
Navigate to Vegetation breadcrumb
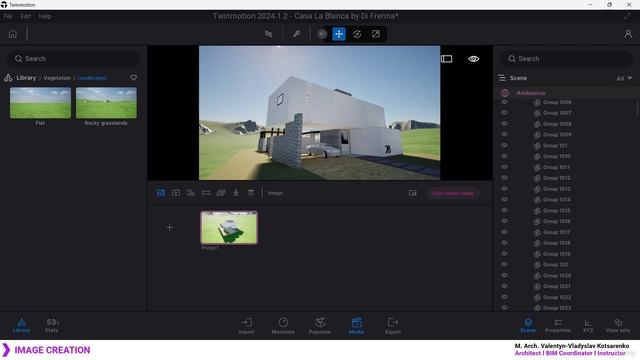[57, 78]
